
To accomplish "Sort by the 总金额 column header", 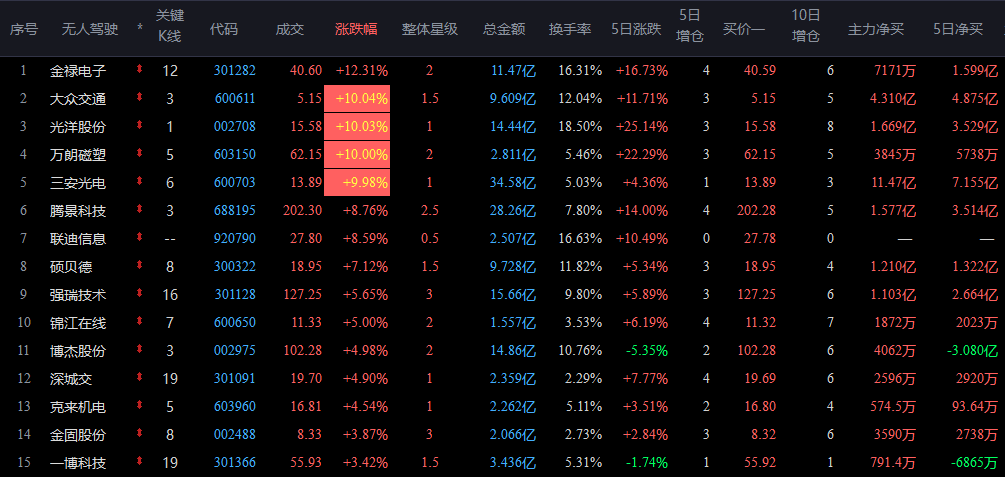I will 504,29.
